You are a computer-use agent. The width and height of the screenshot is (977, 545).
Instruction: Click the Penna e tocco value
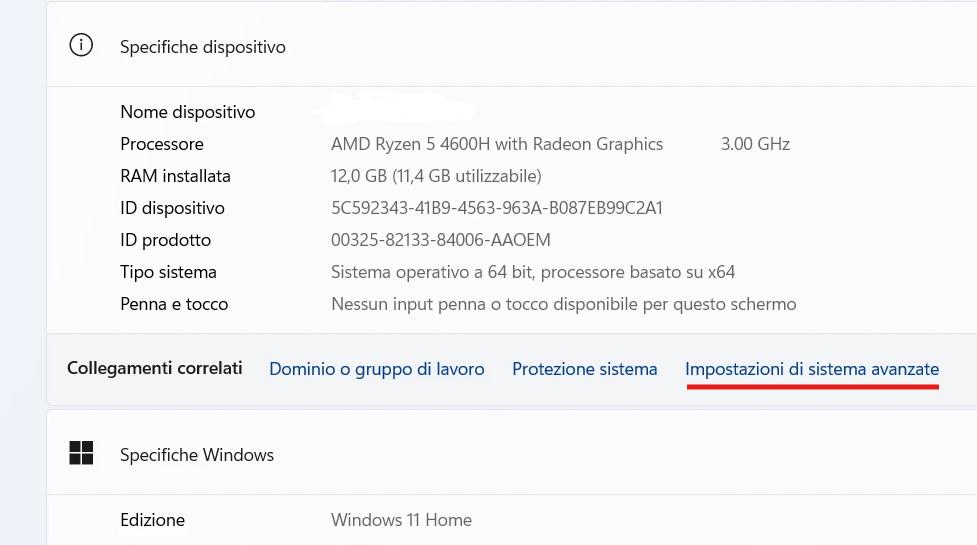click(x=563, y=304)
